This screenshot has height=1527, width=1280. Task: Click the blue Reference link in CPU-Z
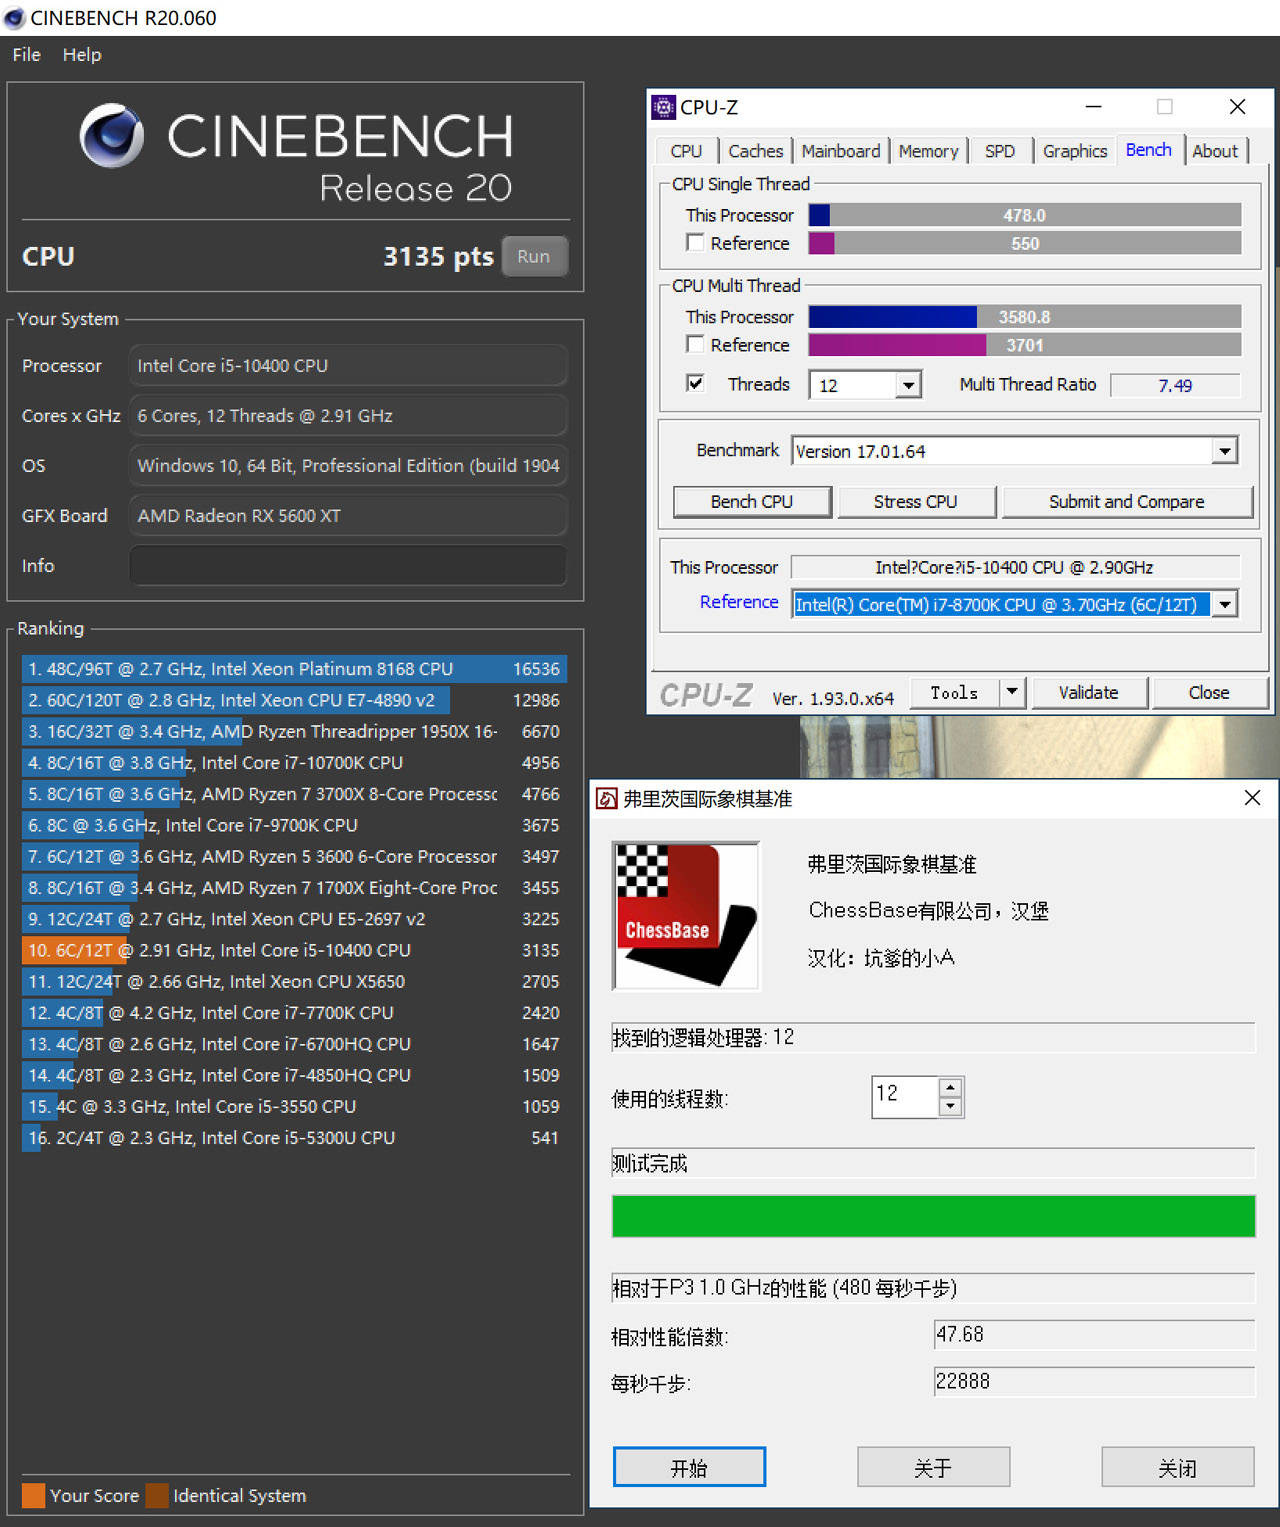coord(739,601)
